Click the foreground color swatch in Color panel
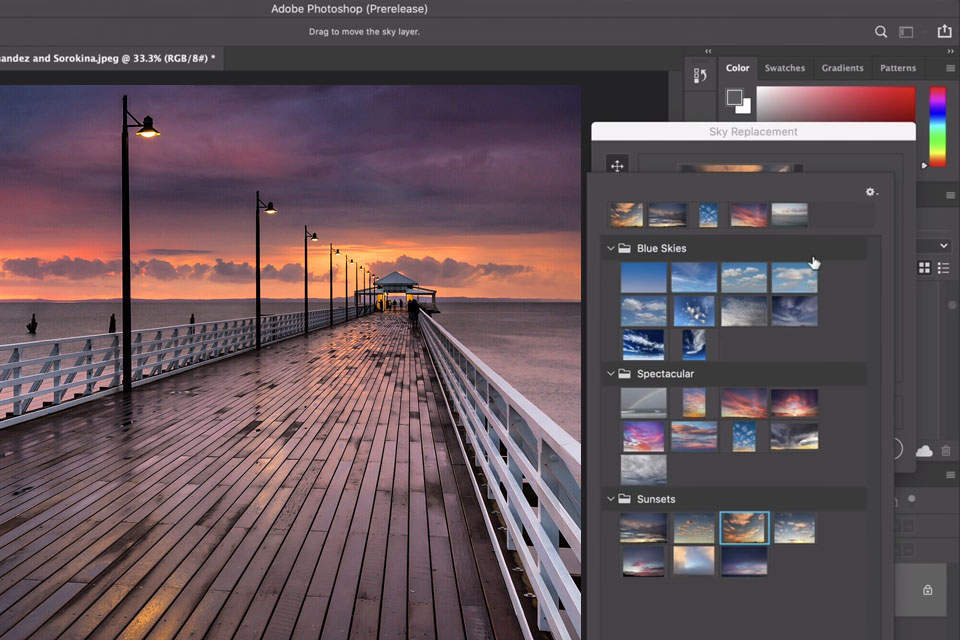960x640 pixels. pos(734,97)
